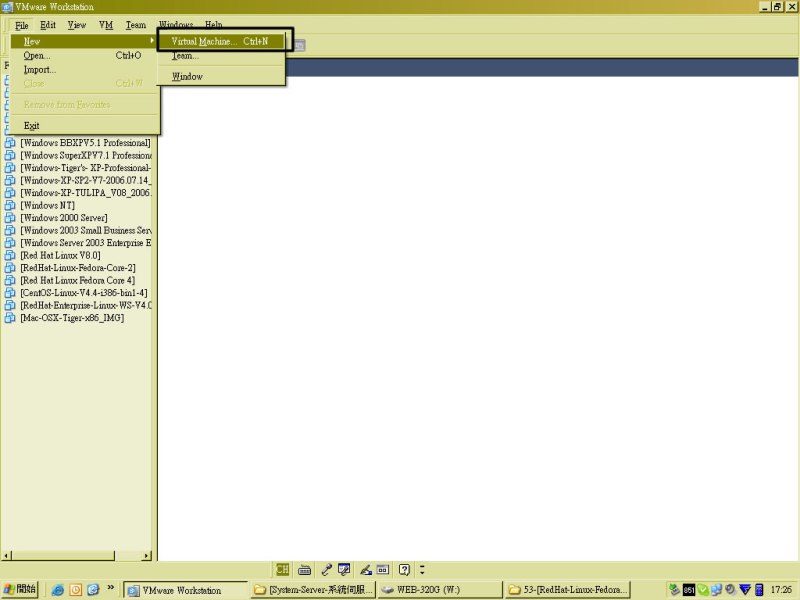Click Open in the File menu
This screenshot has width=800, height=600.
[84, 56]
